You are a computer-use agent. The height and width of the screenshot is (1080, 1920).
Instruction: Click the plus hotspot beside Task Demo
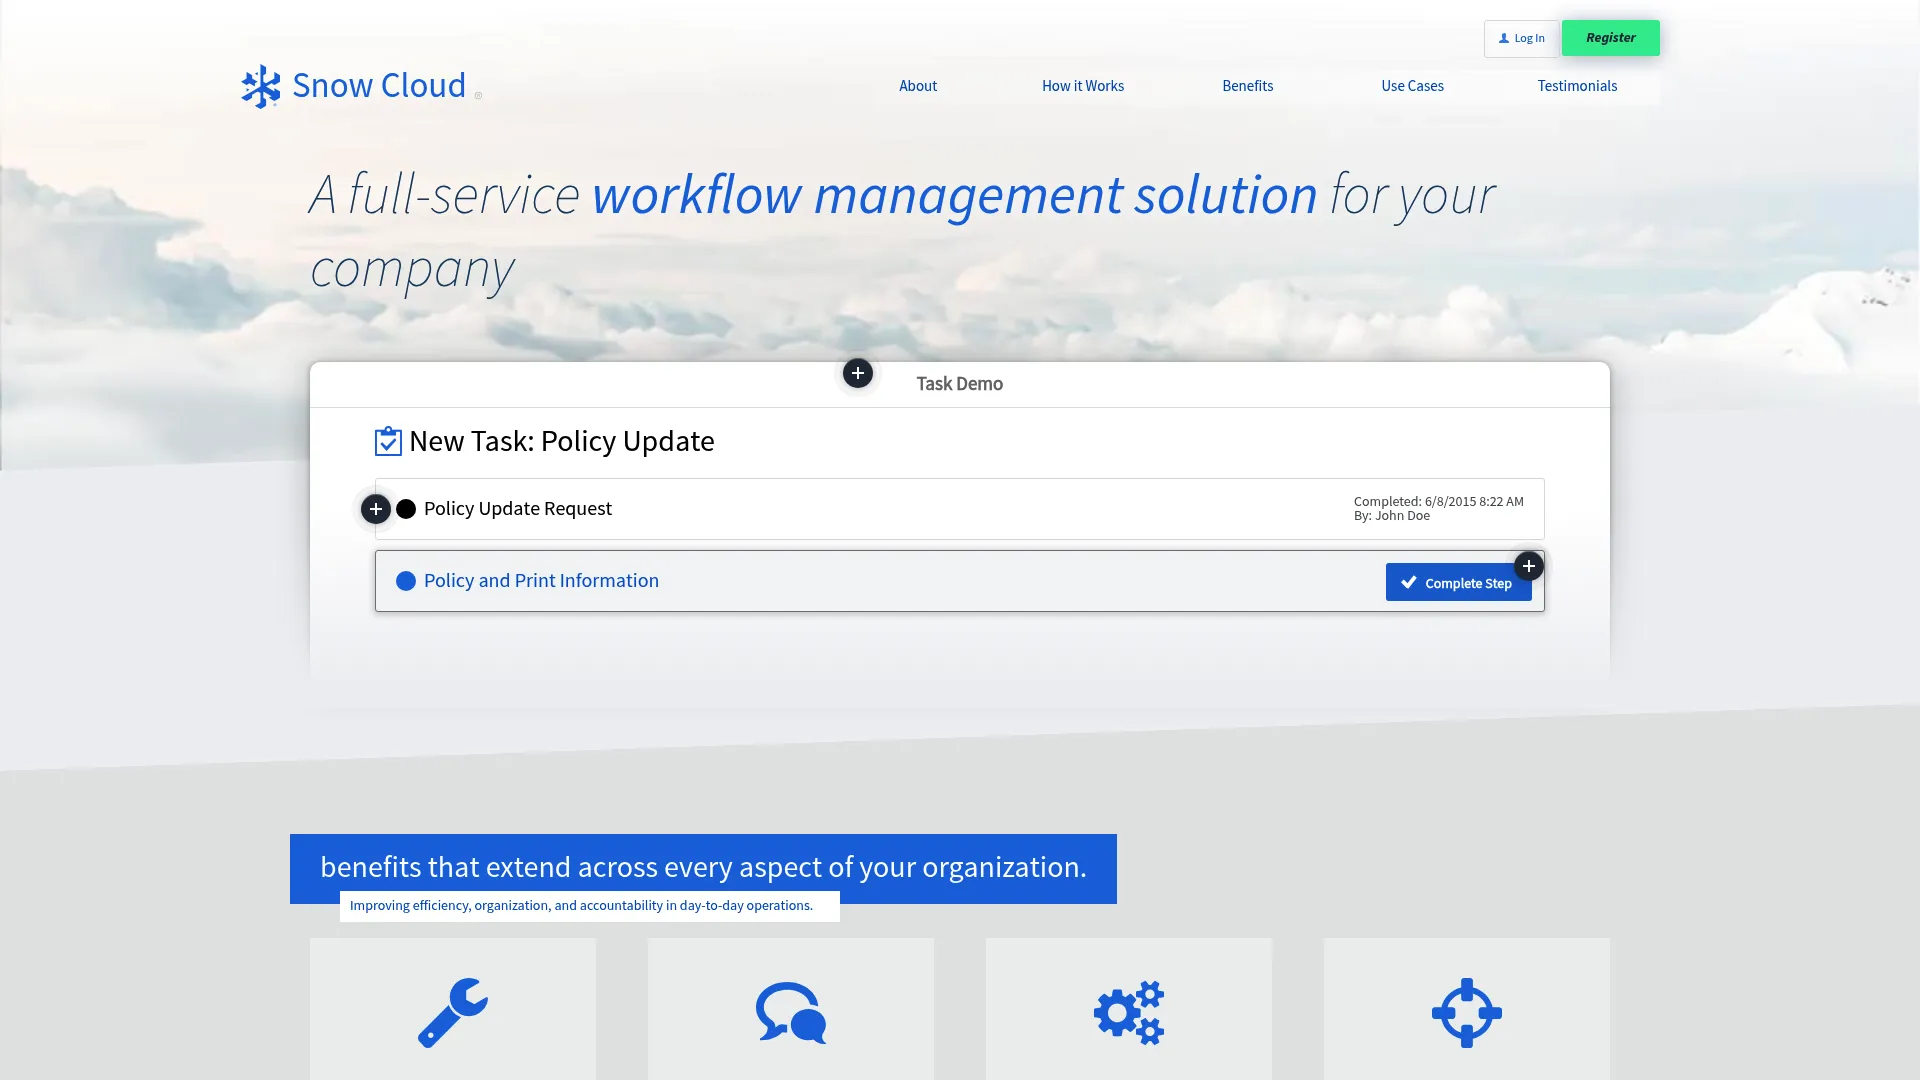click(857, 373)
